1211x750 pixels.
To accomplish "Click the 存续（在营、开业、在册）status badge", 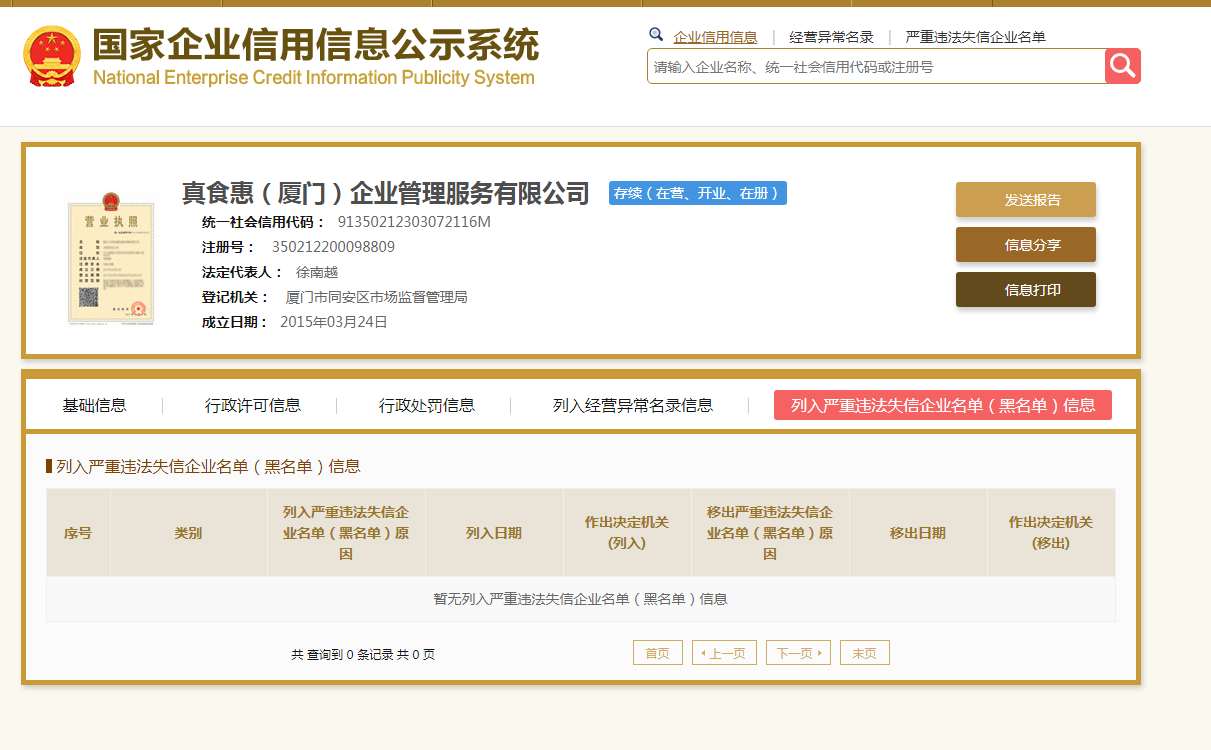I will [x=698, y=193].
